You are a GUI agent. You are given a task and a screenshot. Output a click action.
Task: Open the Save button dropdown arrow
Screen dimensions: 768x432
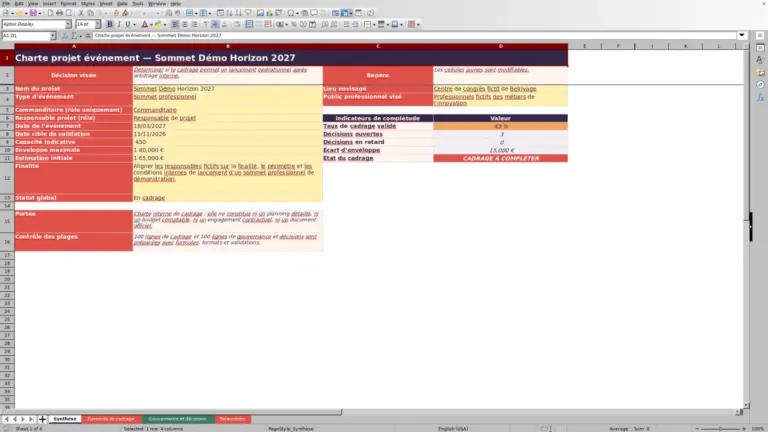(x=40, y=13)
